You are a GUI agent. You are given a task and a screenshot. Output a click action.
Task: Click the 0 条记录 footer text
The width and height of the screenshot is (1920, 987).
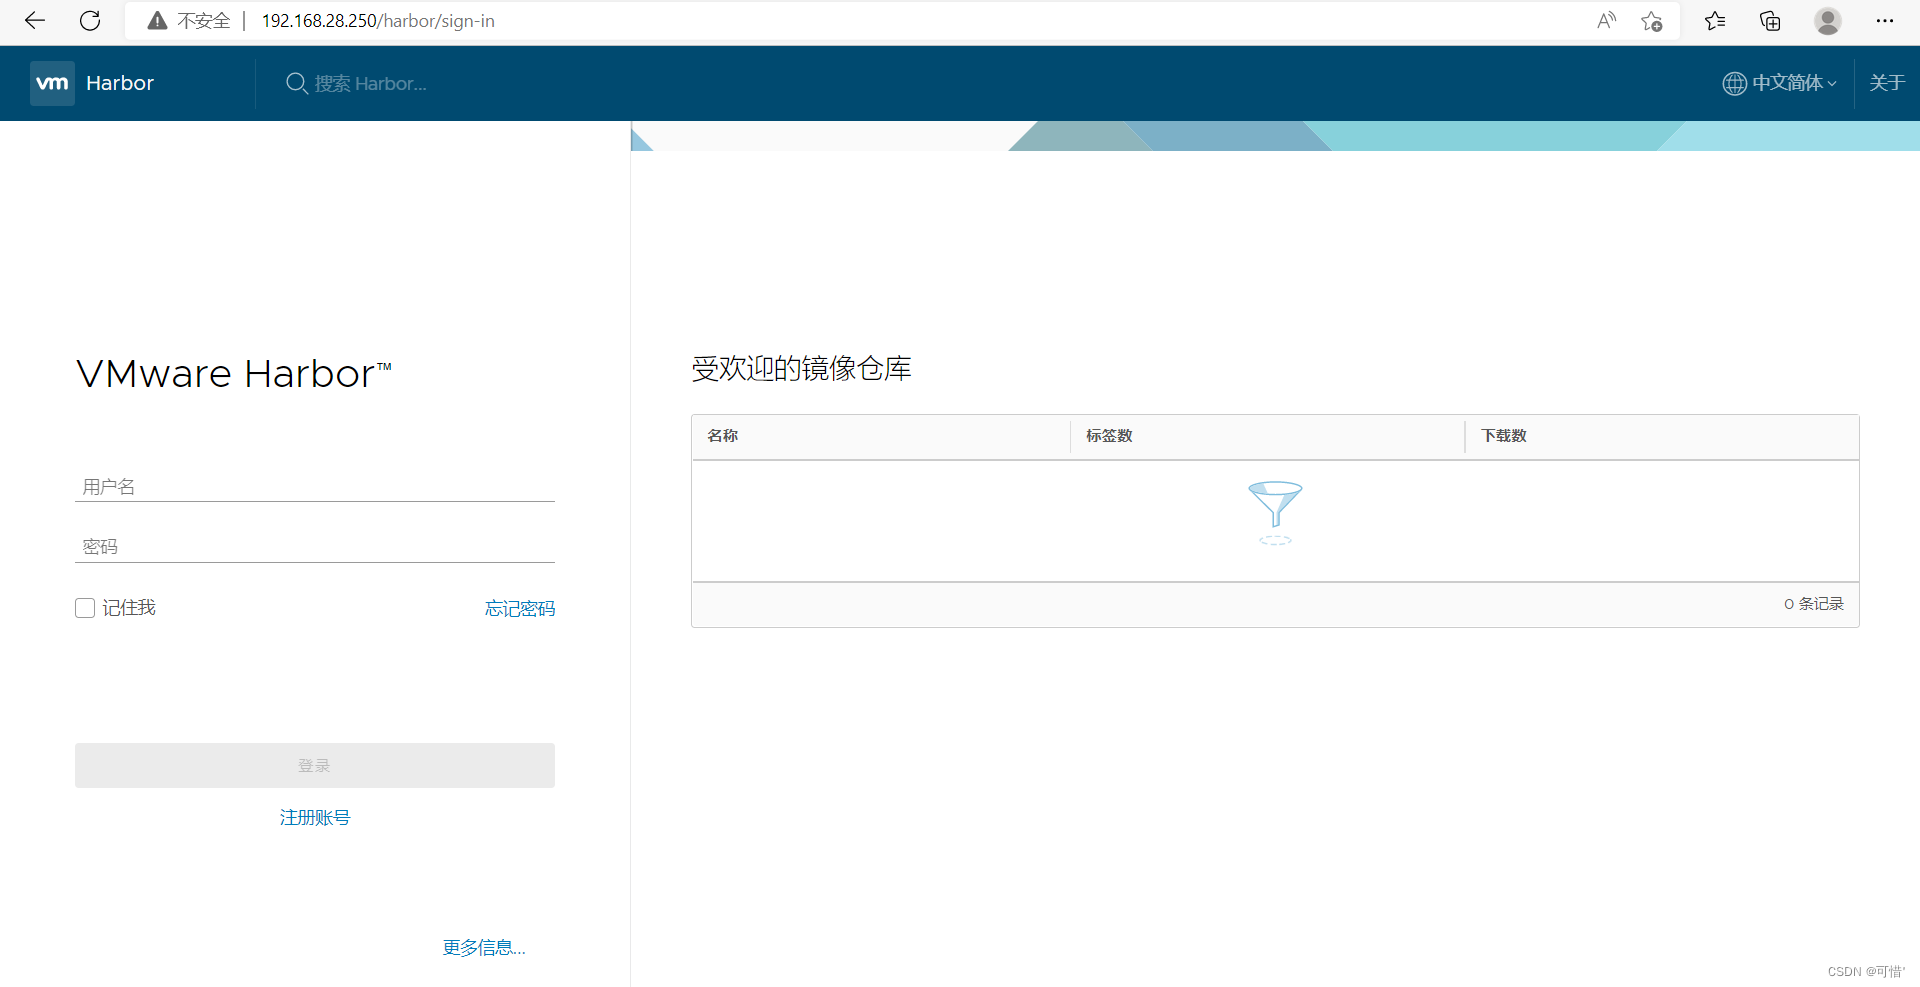[x=1814, y=604]
